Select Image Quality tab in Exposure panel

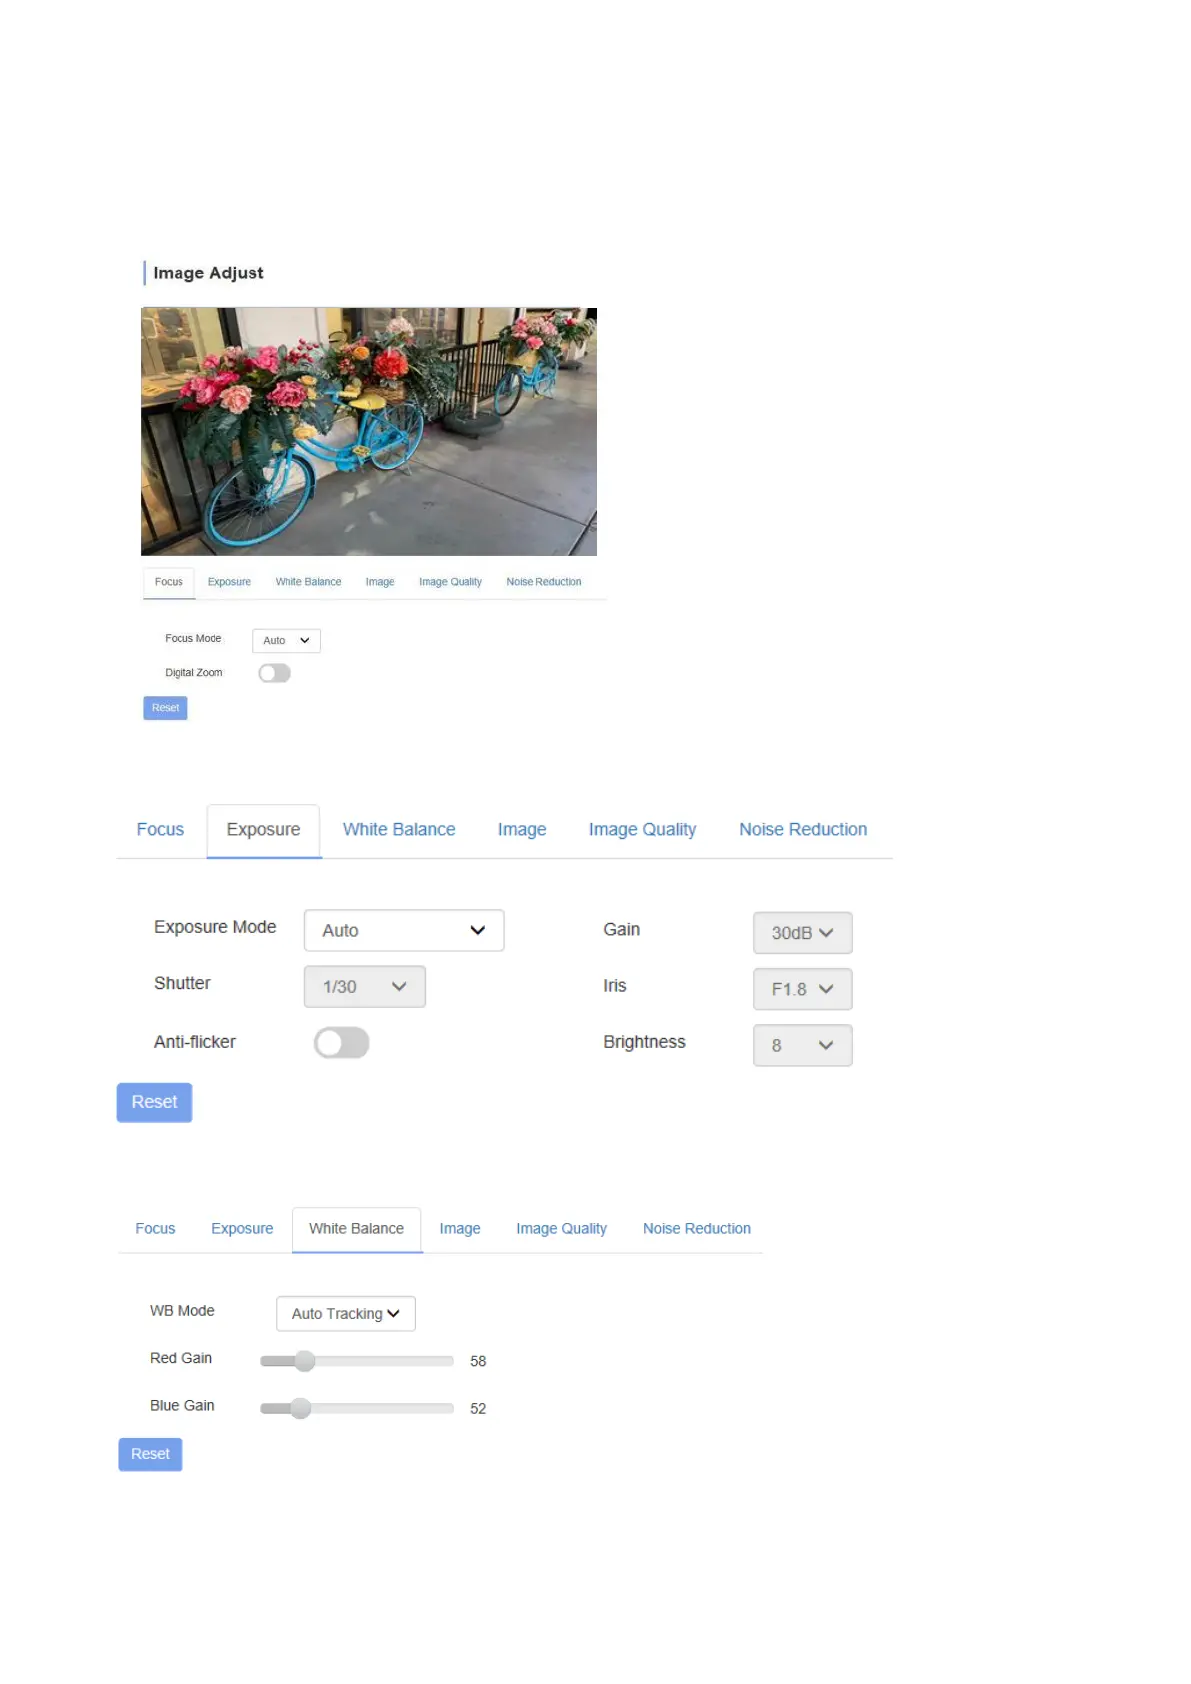pos(642,830)
